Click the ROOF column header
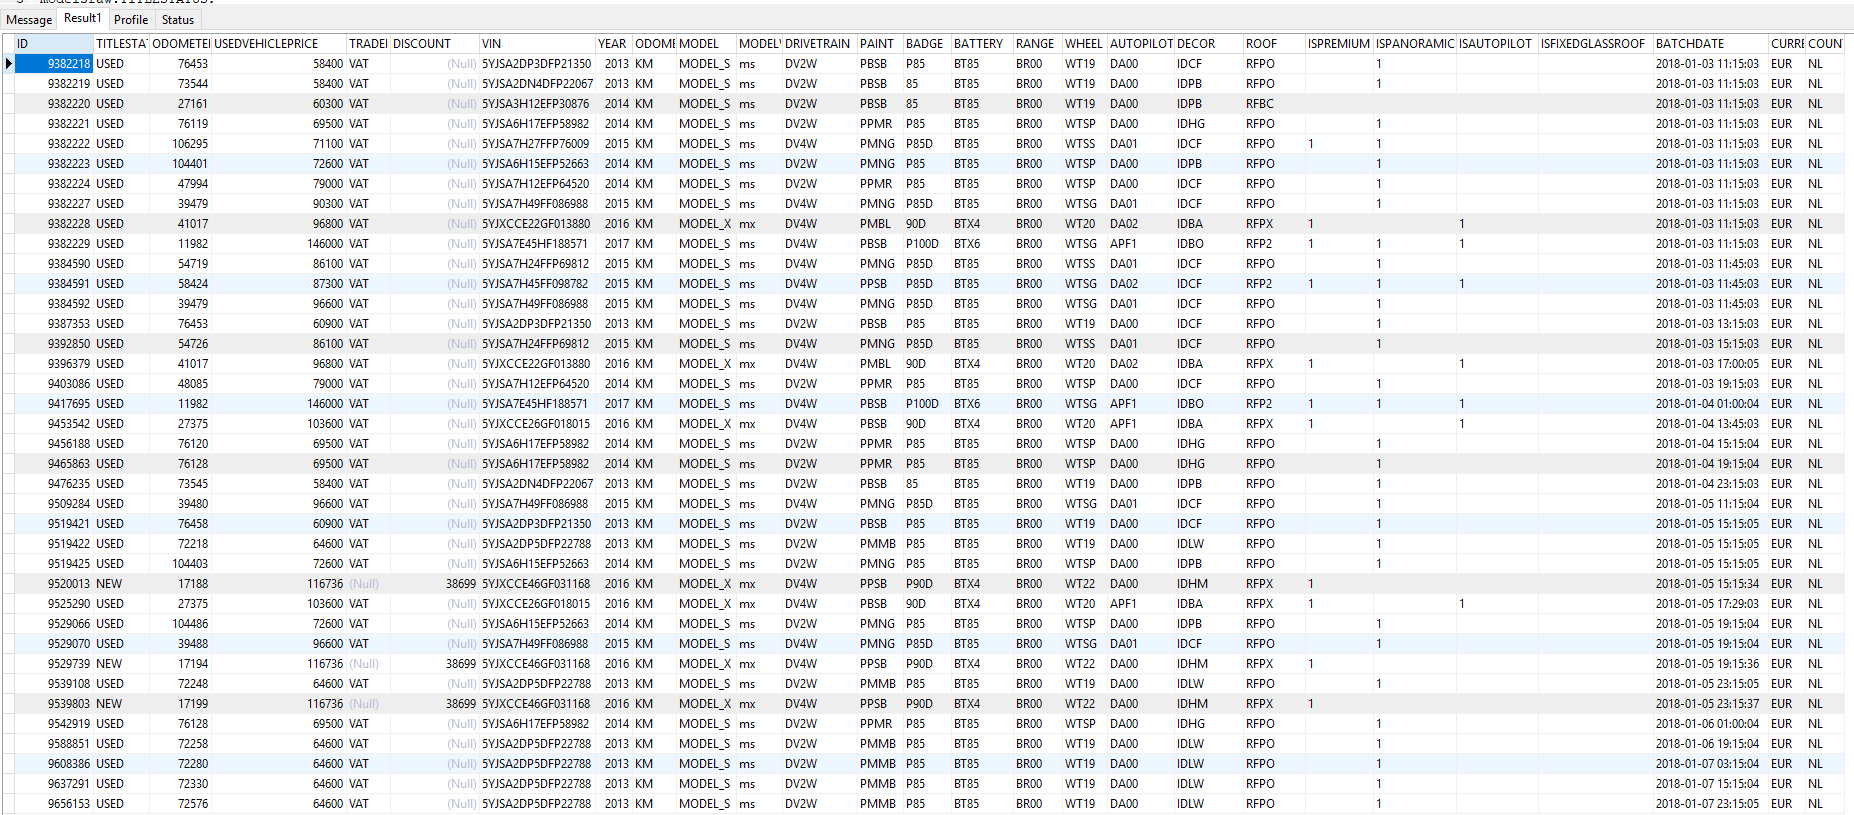 coord(1274,44)
